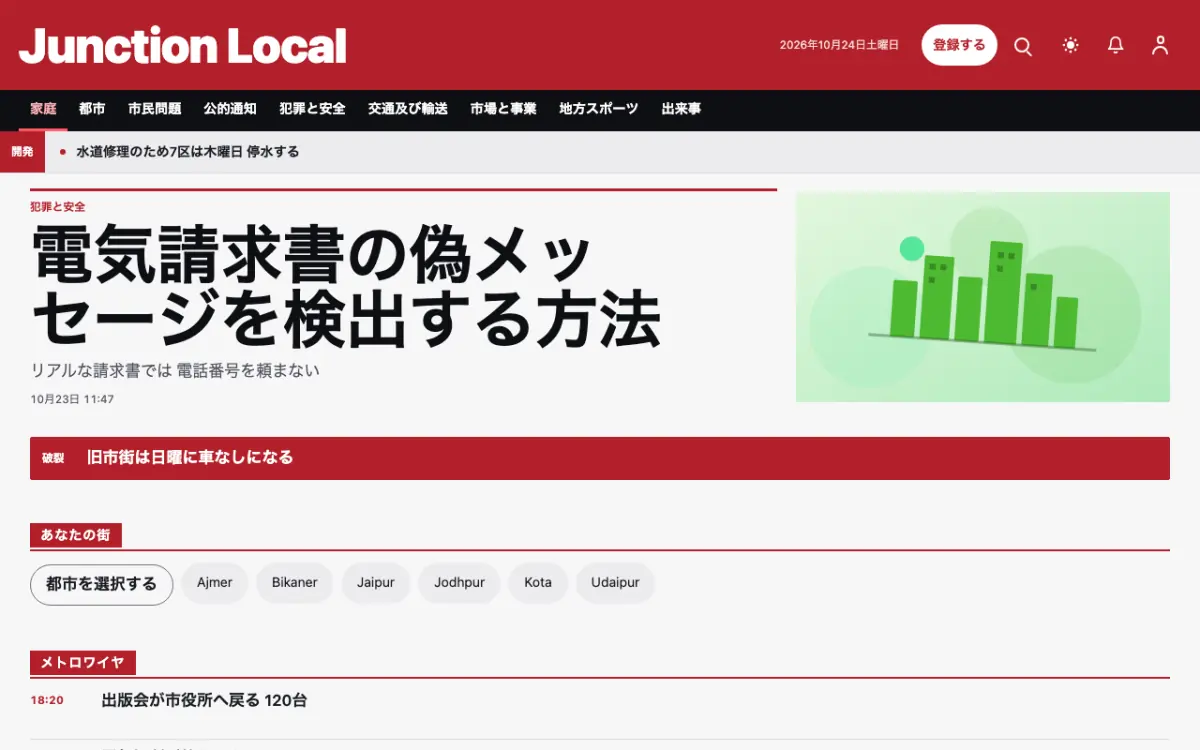Click subheading リアルな請求書では 電話番号を頼まない
The width and height of the screenshot is (1200, 750).
pos(175,371)
